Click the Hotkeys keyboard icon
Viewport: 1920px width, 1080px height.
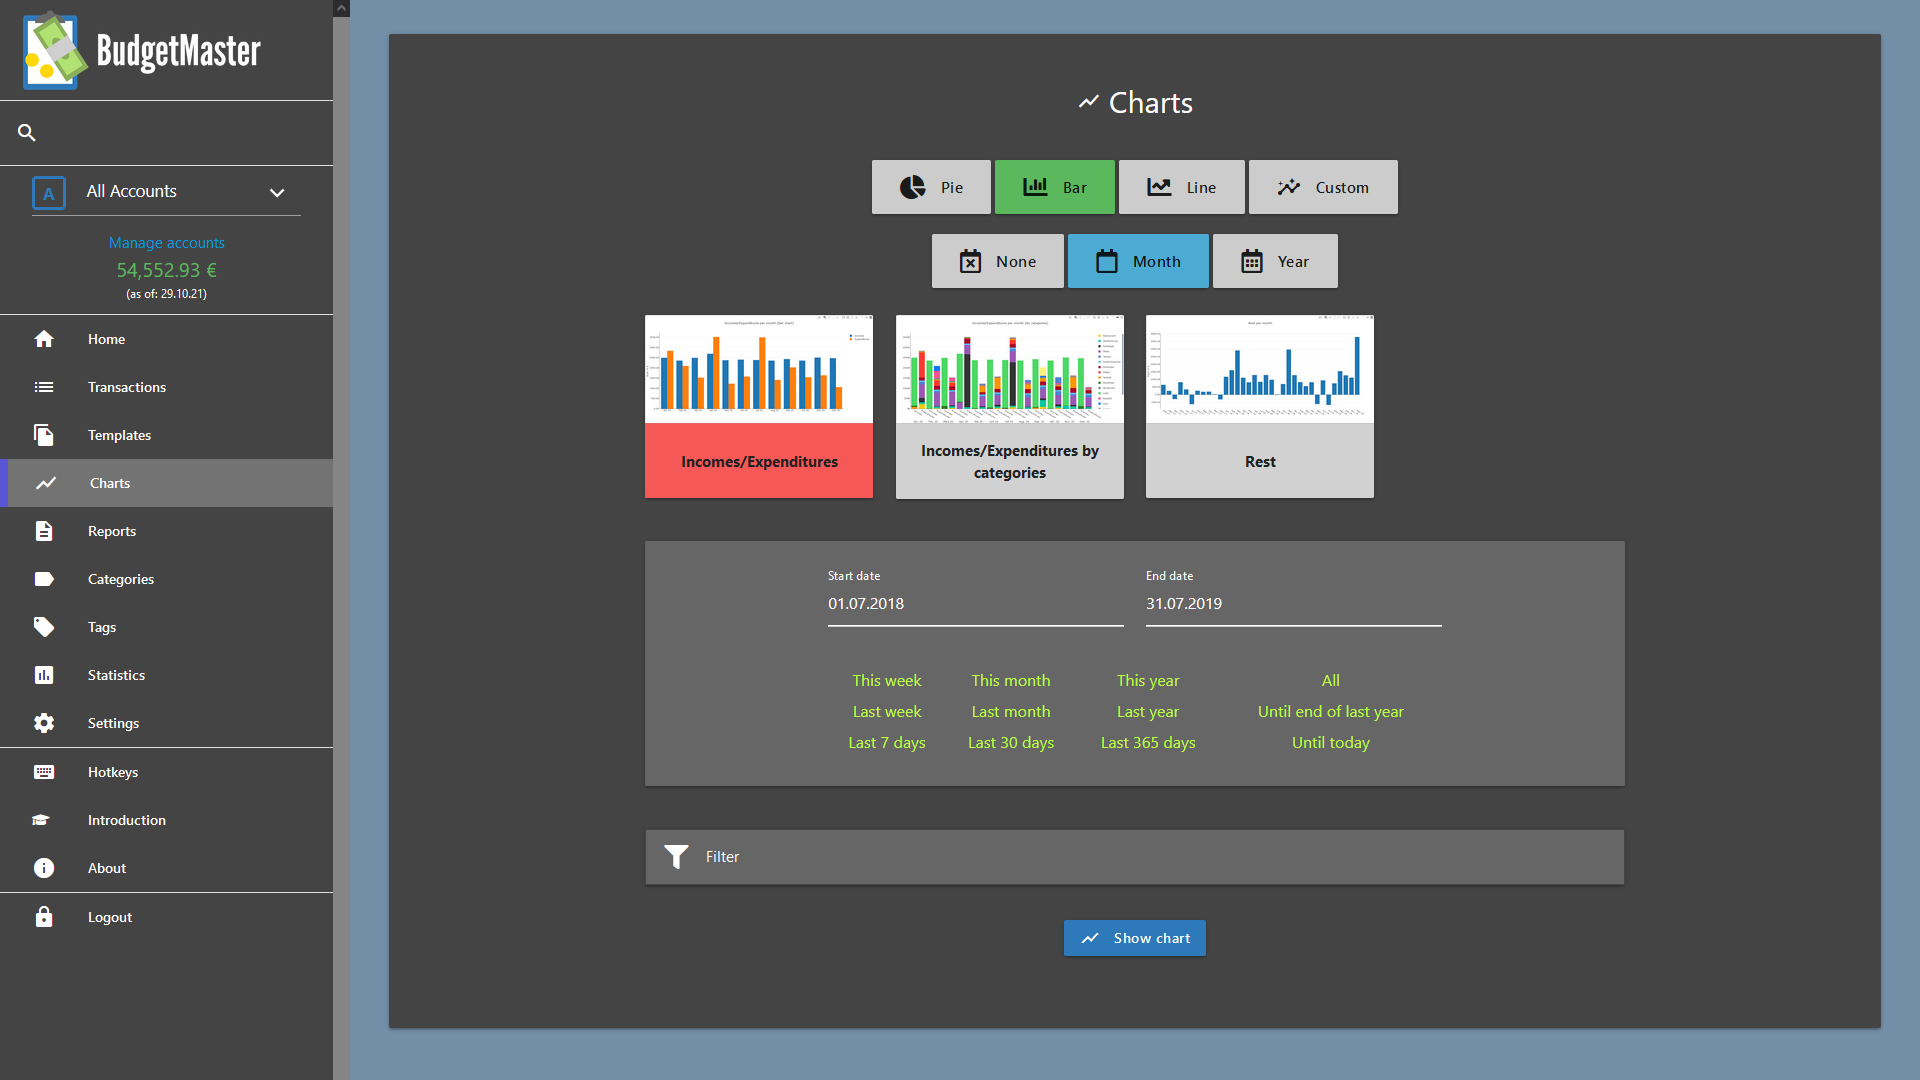pyautogui.click(x=44, y=772)
